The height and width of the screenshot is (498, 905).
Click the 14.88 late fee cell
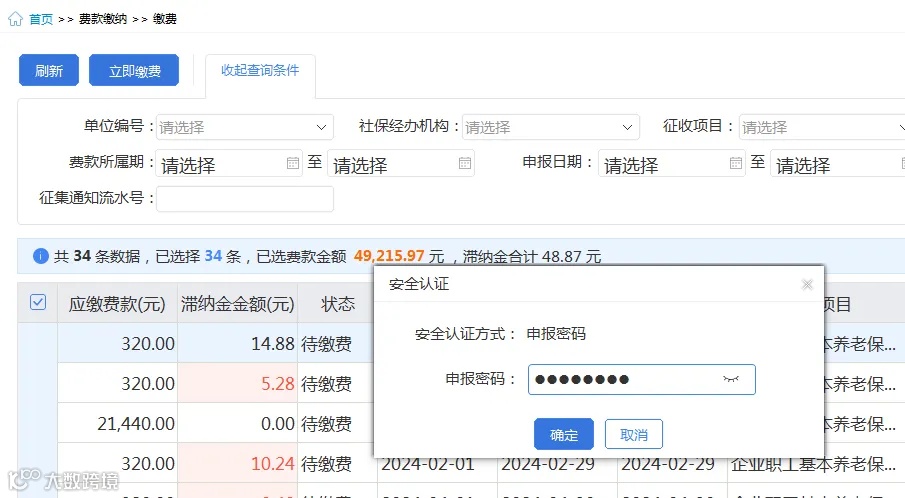pyautogui.click(x=238, y=343)
